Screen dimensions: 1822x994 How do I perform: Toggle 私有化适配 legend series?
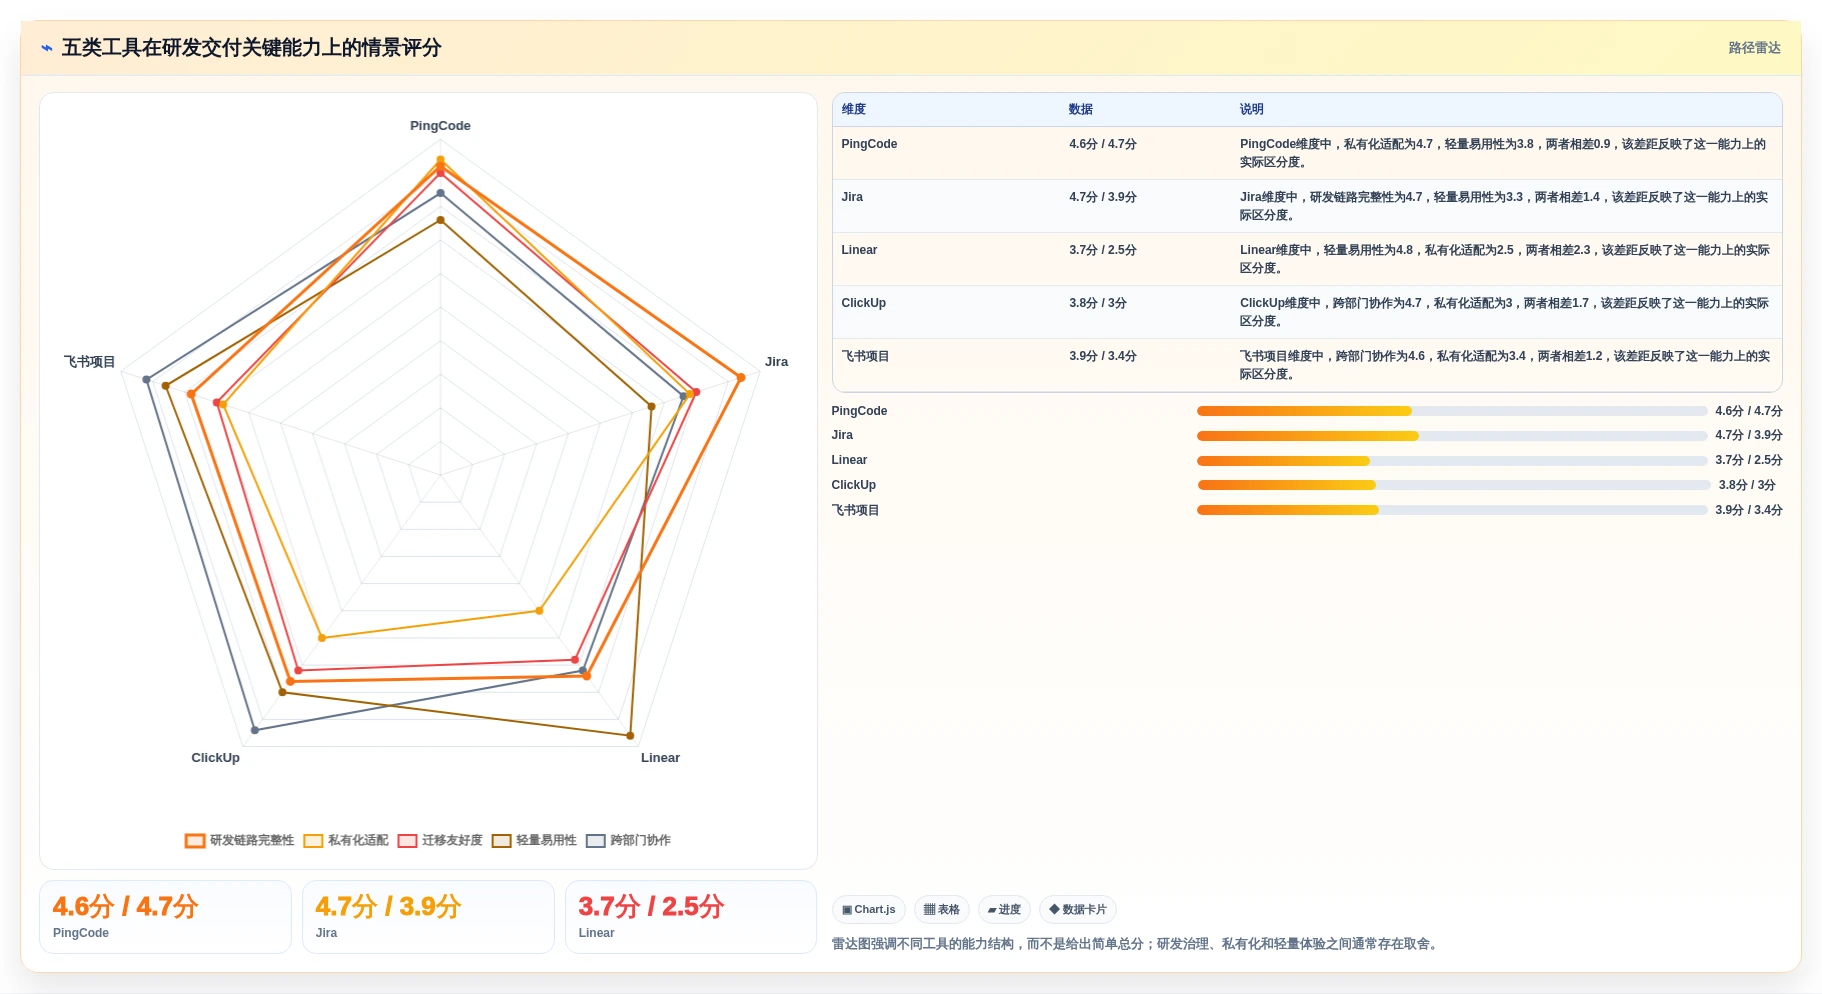coord(346,840)
